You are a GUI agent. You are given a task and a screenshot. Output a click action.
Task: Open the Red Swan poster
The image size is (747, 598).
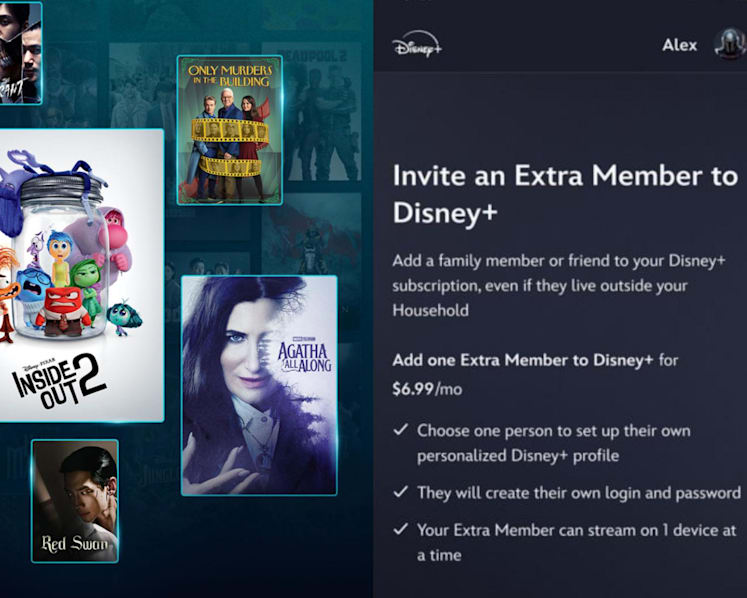click(75, 501)
